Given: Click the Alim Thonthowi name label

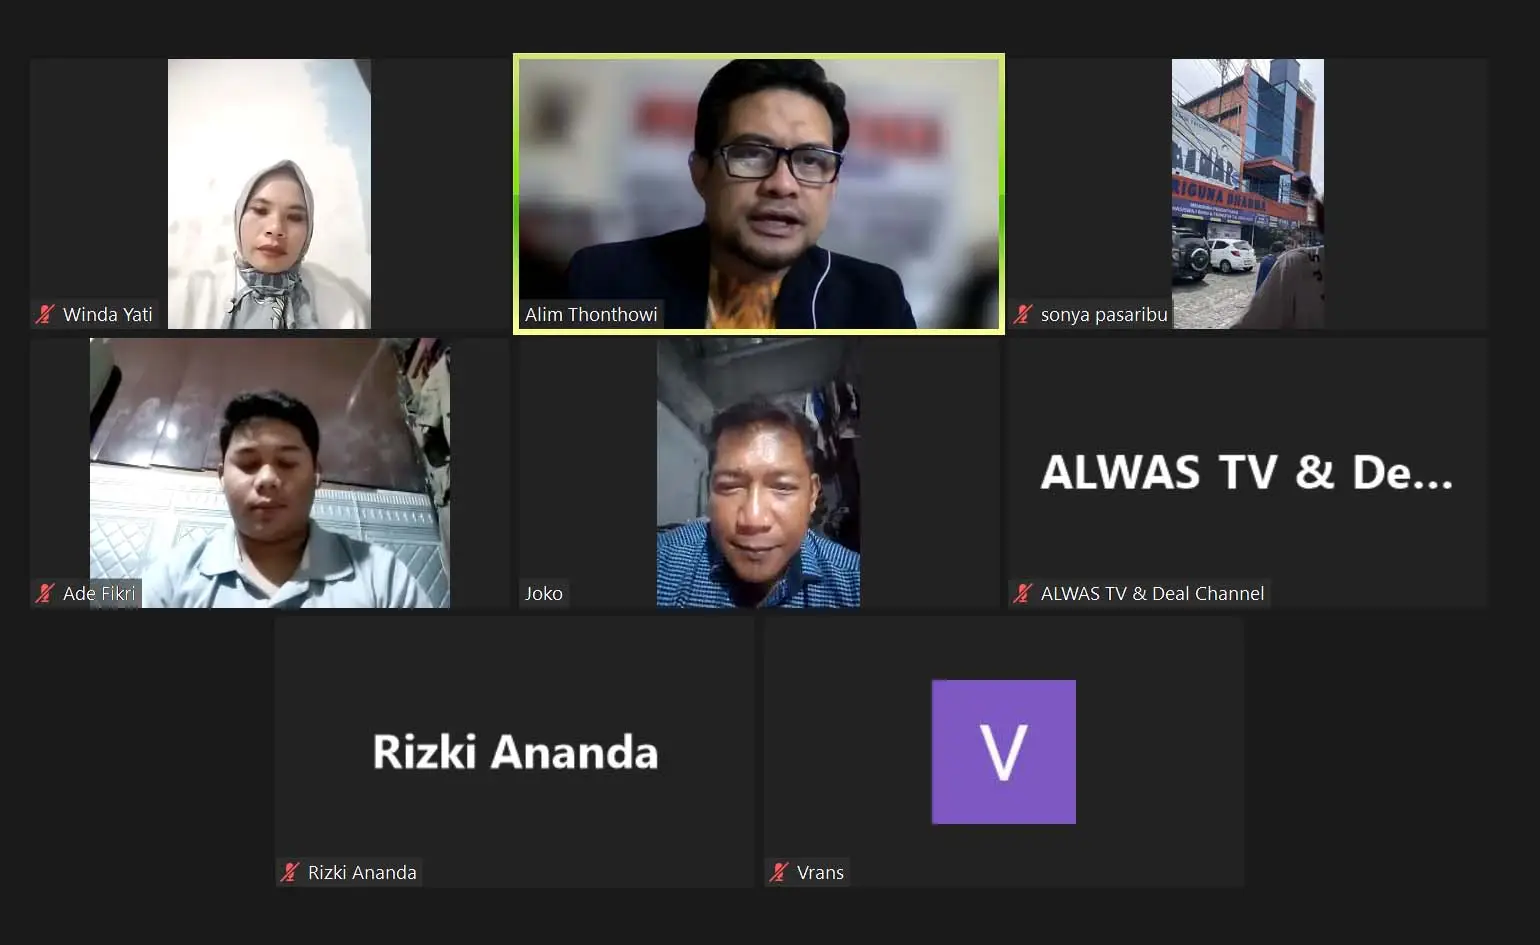Looking at the screenshot, I should (x=591, y=314).
